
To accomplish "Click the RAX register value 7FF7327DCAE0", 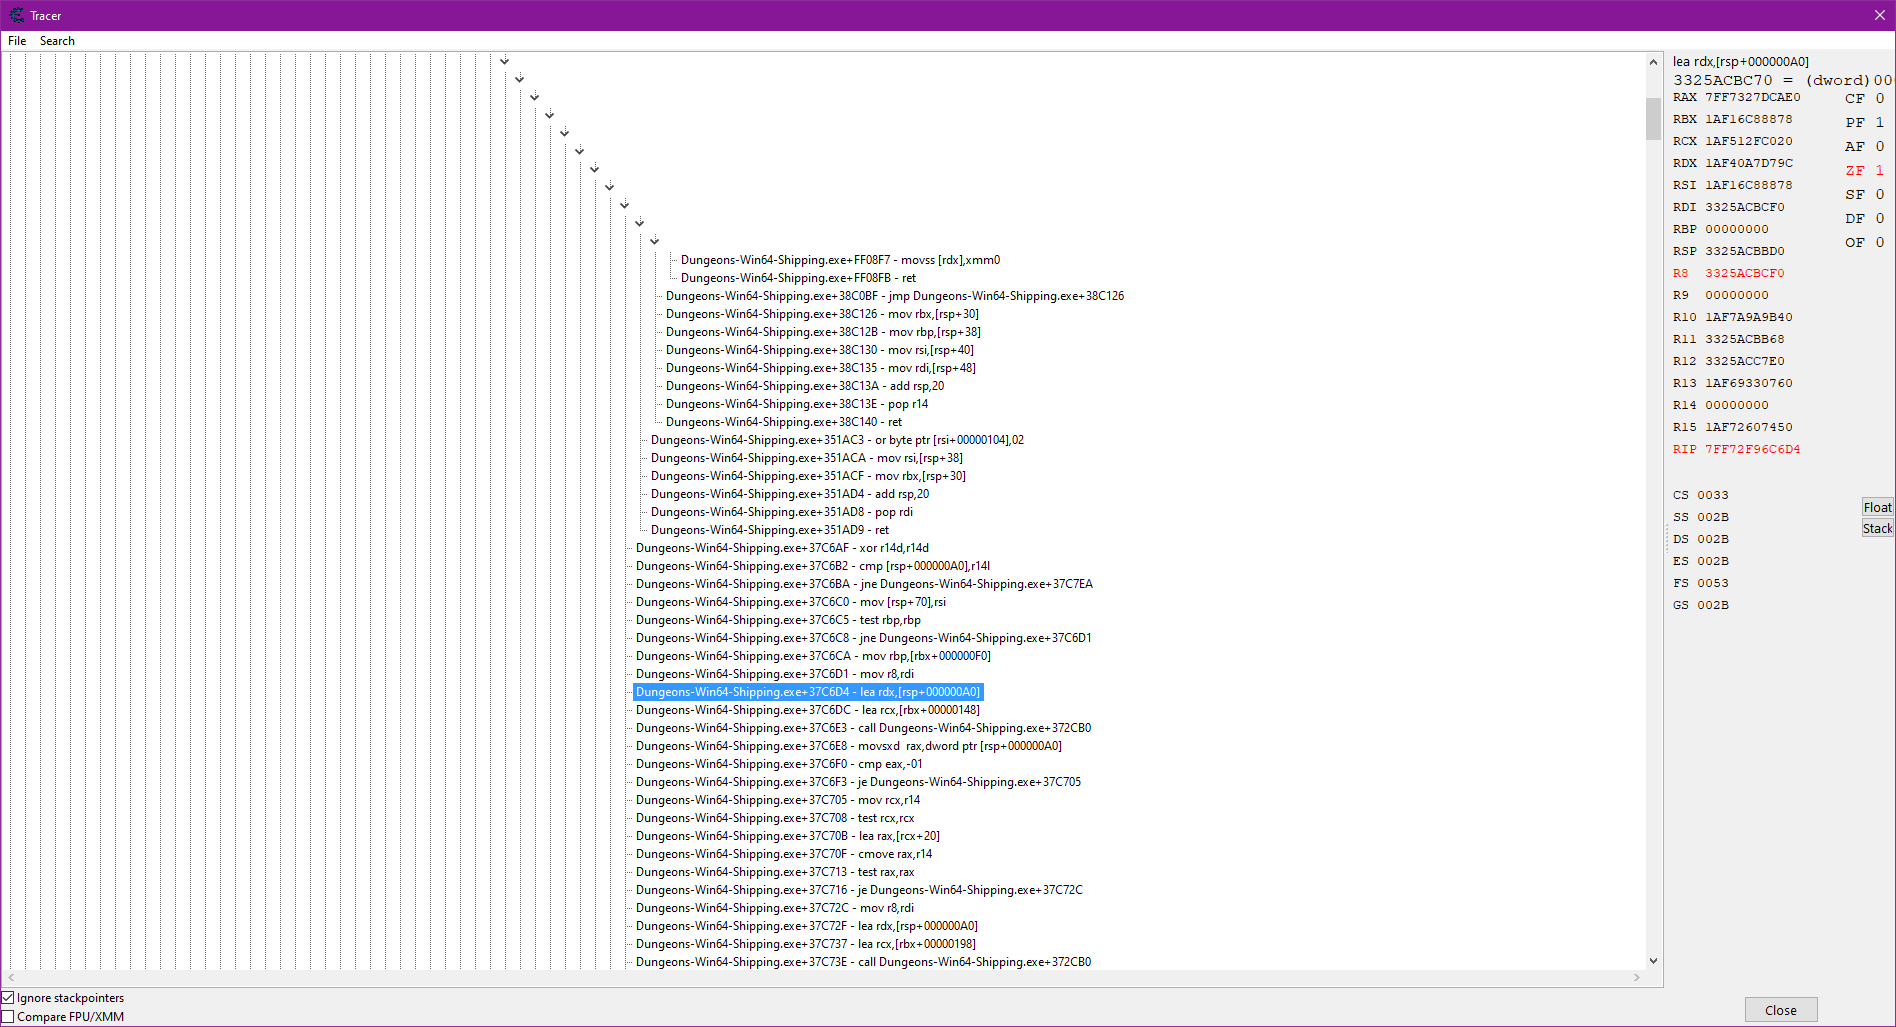I will [1752, 97].
